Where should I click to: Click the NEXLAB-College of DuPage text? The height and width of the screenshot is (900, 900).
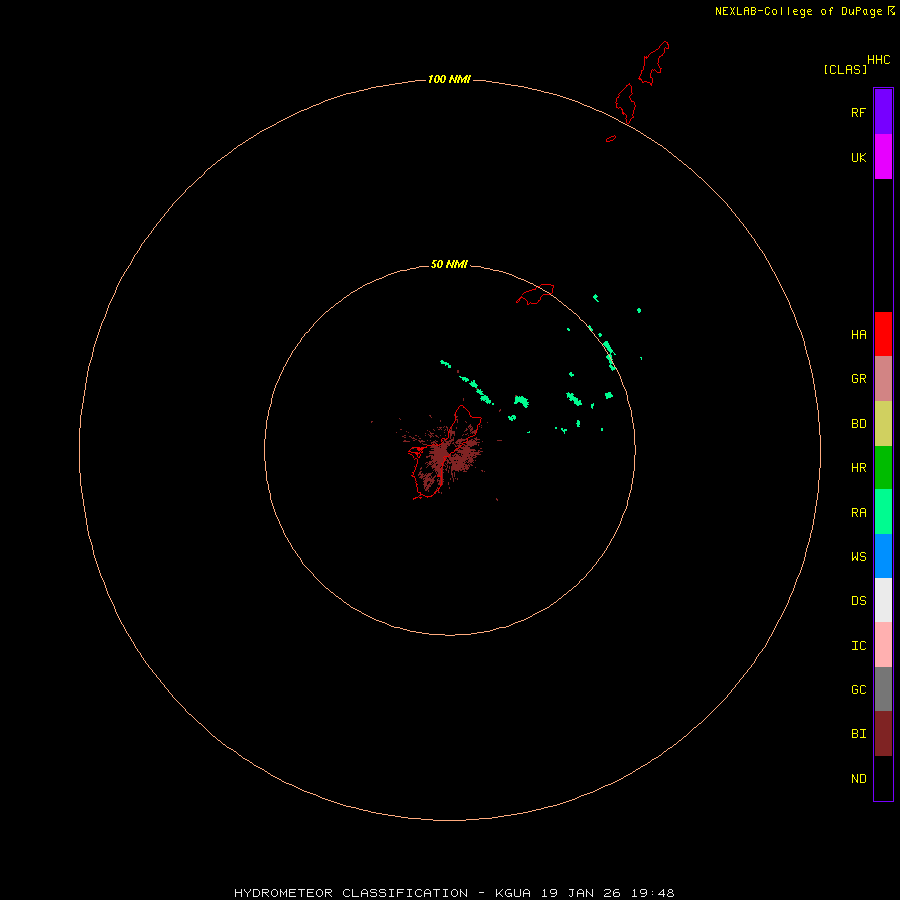(798, 11)
